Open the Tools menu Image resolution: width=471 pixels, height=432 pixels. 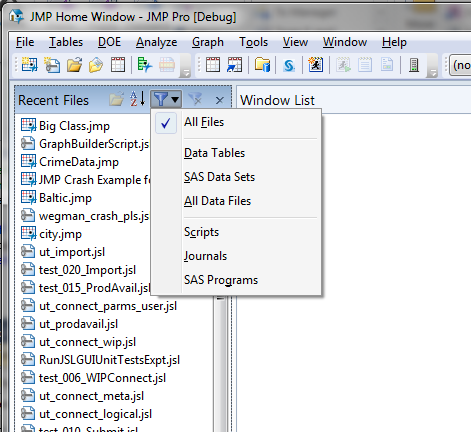pos(253,42)
